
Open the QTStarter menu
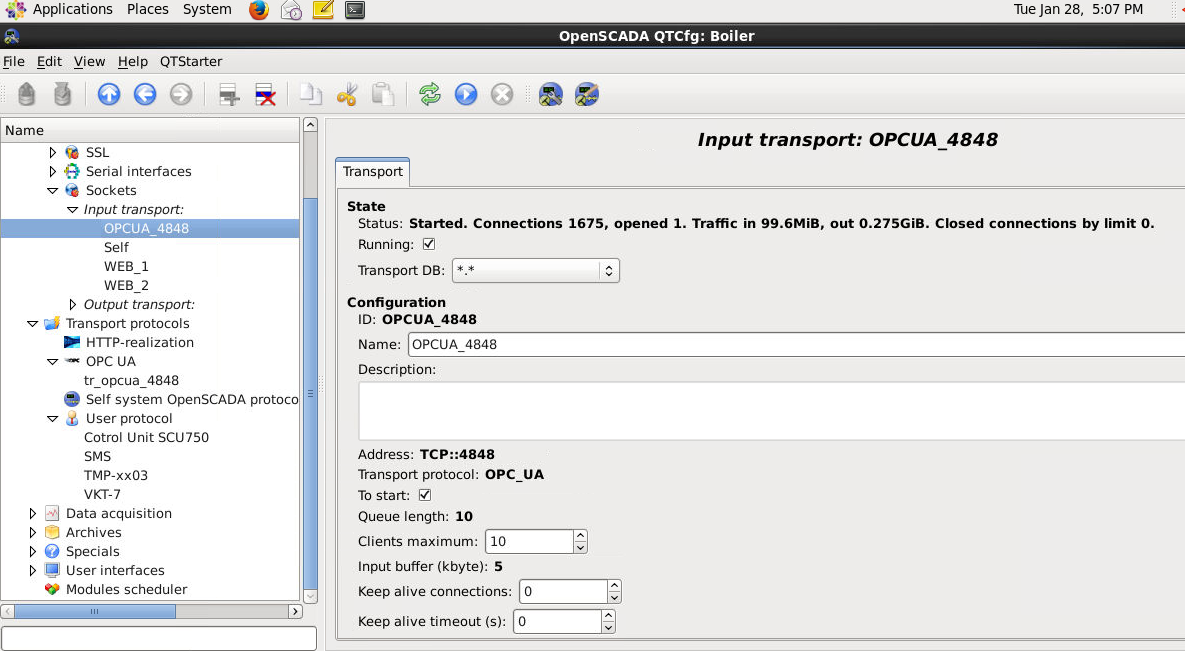[191, 61]
